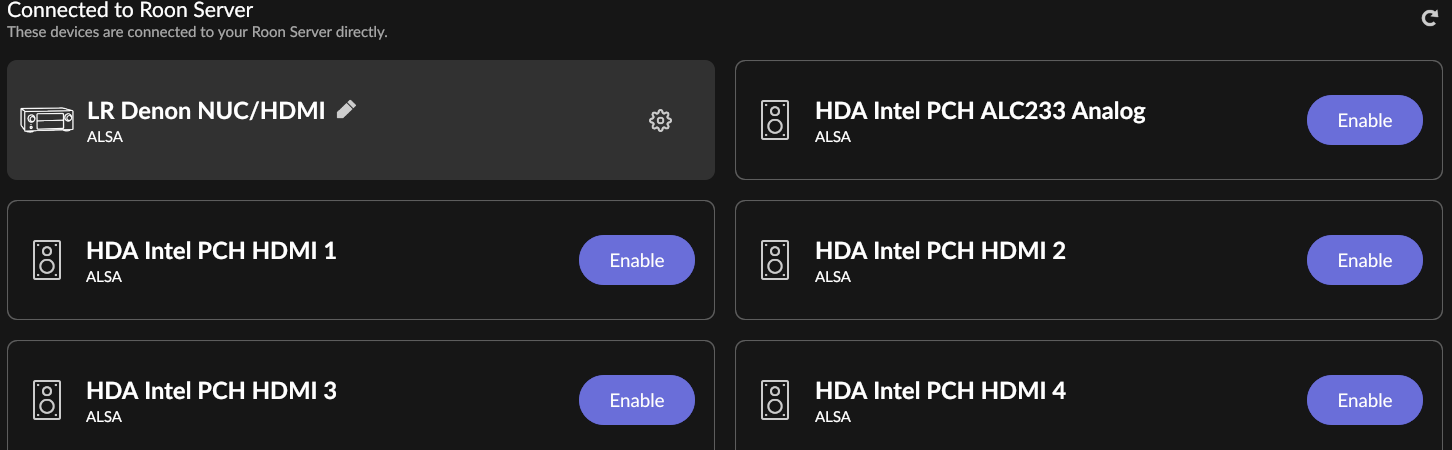1452x450 pixels.
Task: Click the HDA Intel PCH ALC233 Analog title
Action: [980, 110]
